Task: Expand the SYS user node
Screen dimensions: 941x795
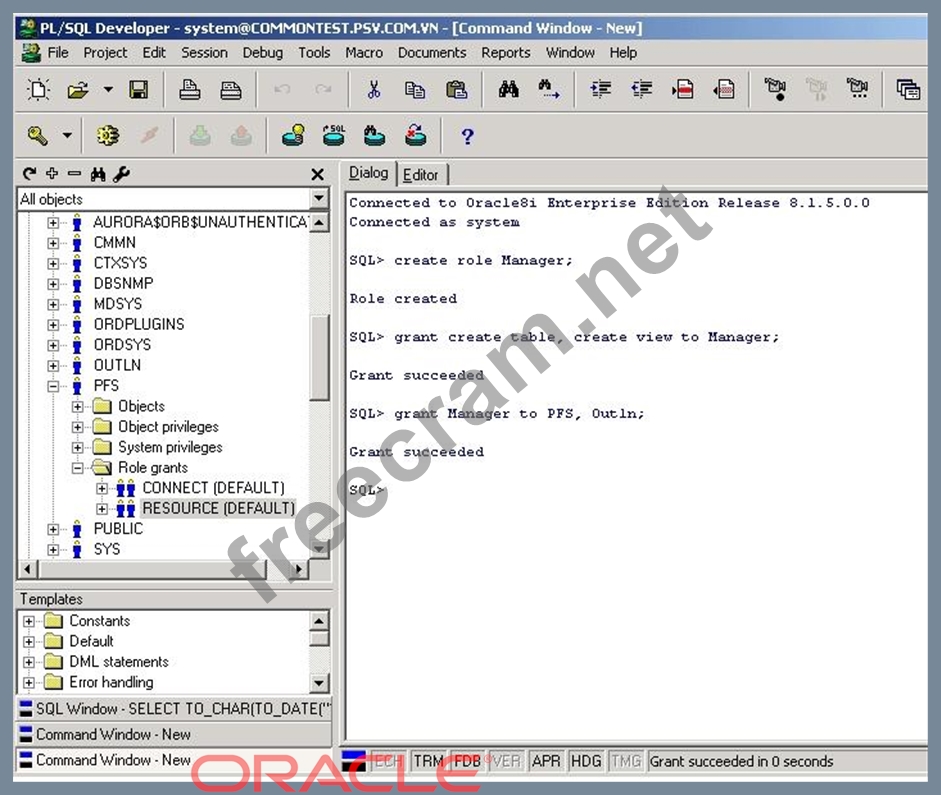Action: pyautogui.click(x=53, y=549)
